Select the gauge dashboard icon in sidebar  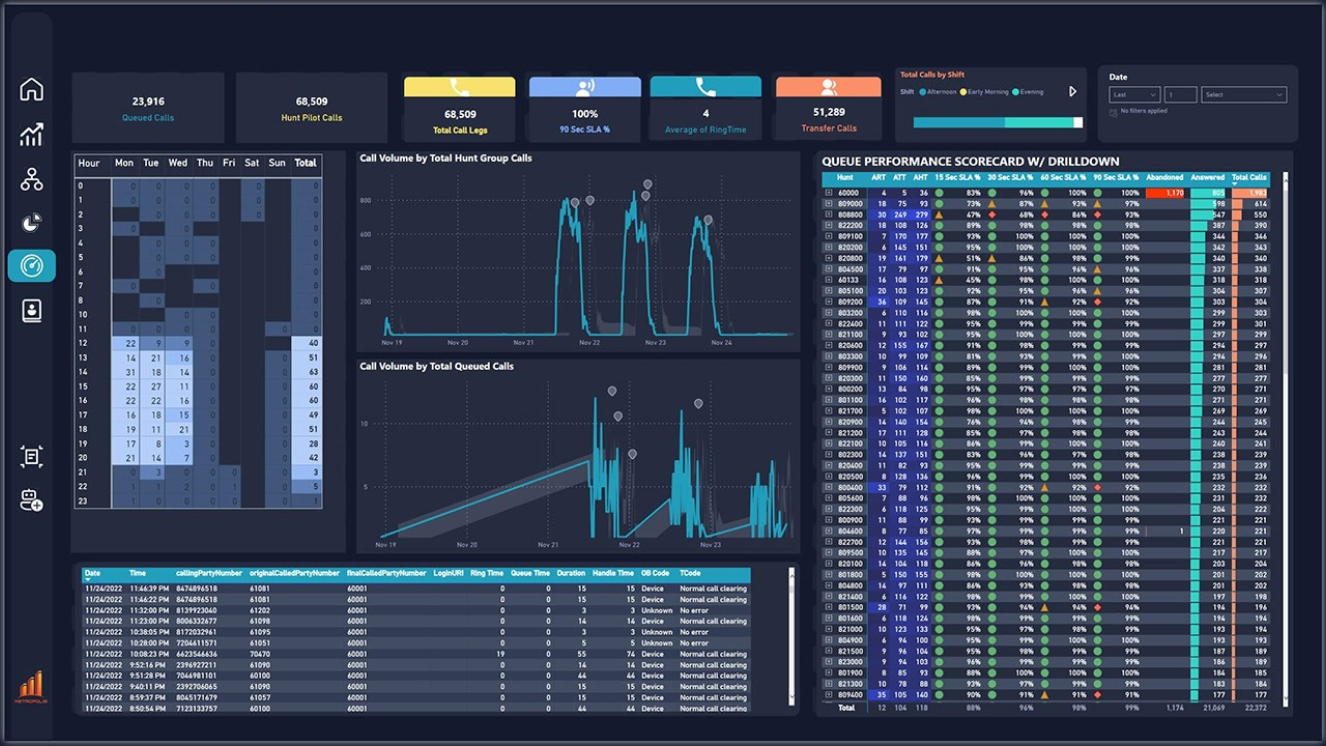pos(31,266)
